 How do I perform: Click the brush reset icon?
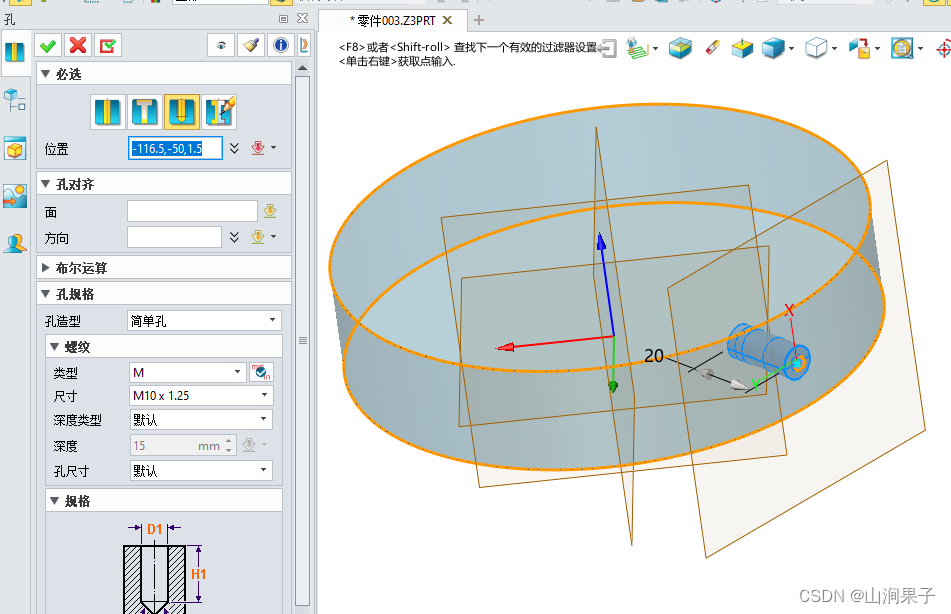tap(250, 46)
